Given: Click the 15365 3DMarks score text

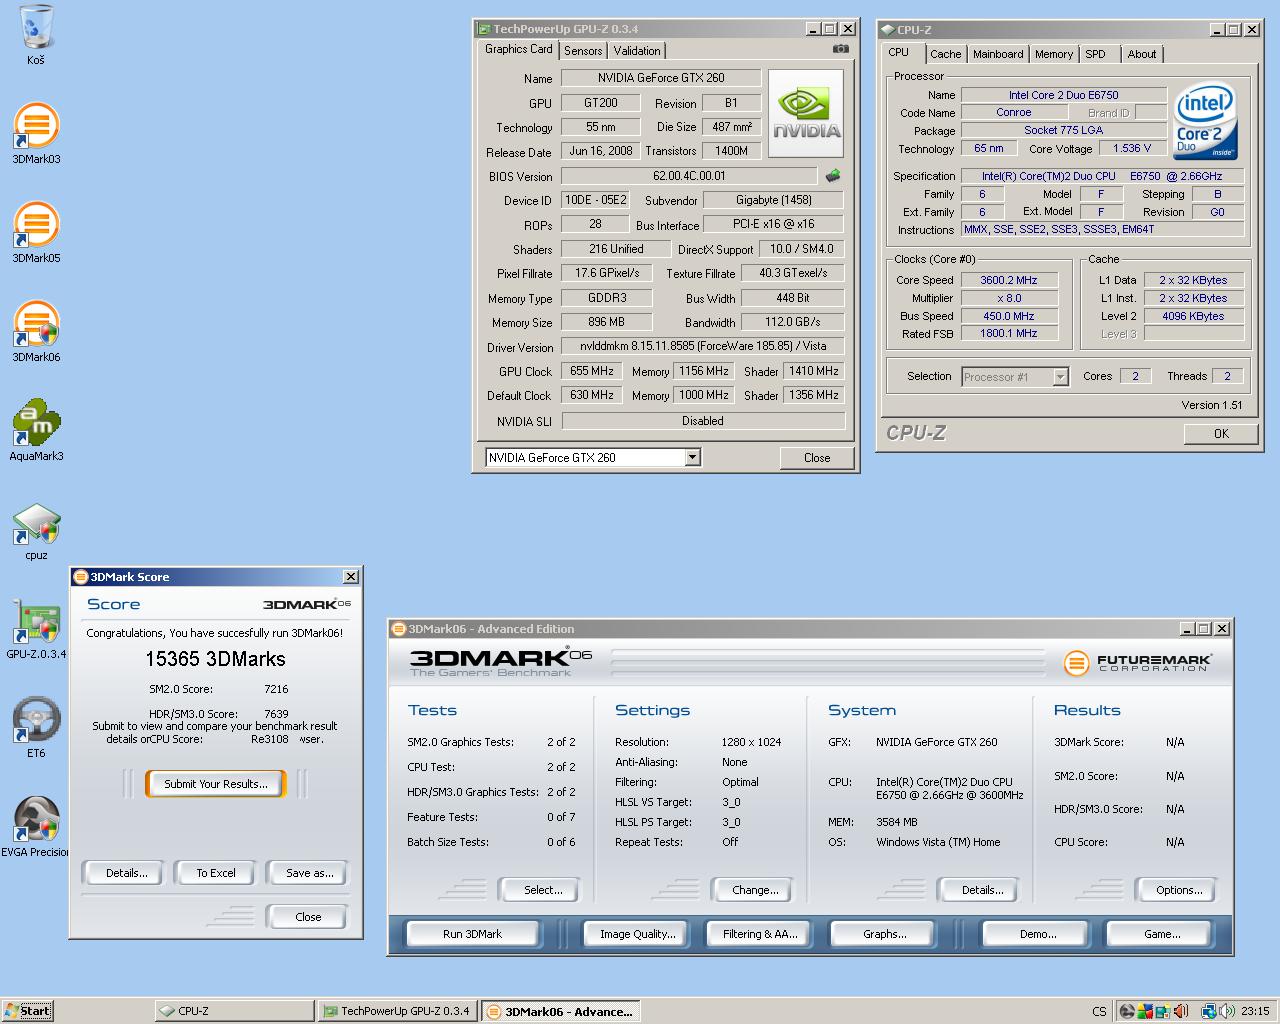Looking at the screenshot, I should pos(215,659).
